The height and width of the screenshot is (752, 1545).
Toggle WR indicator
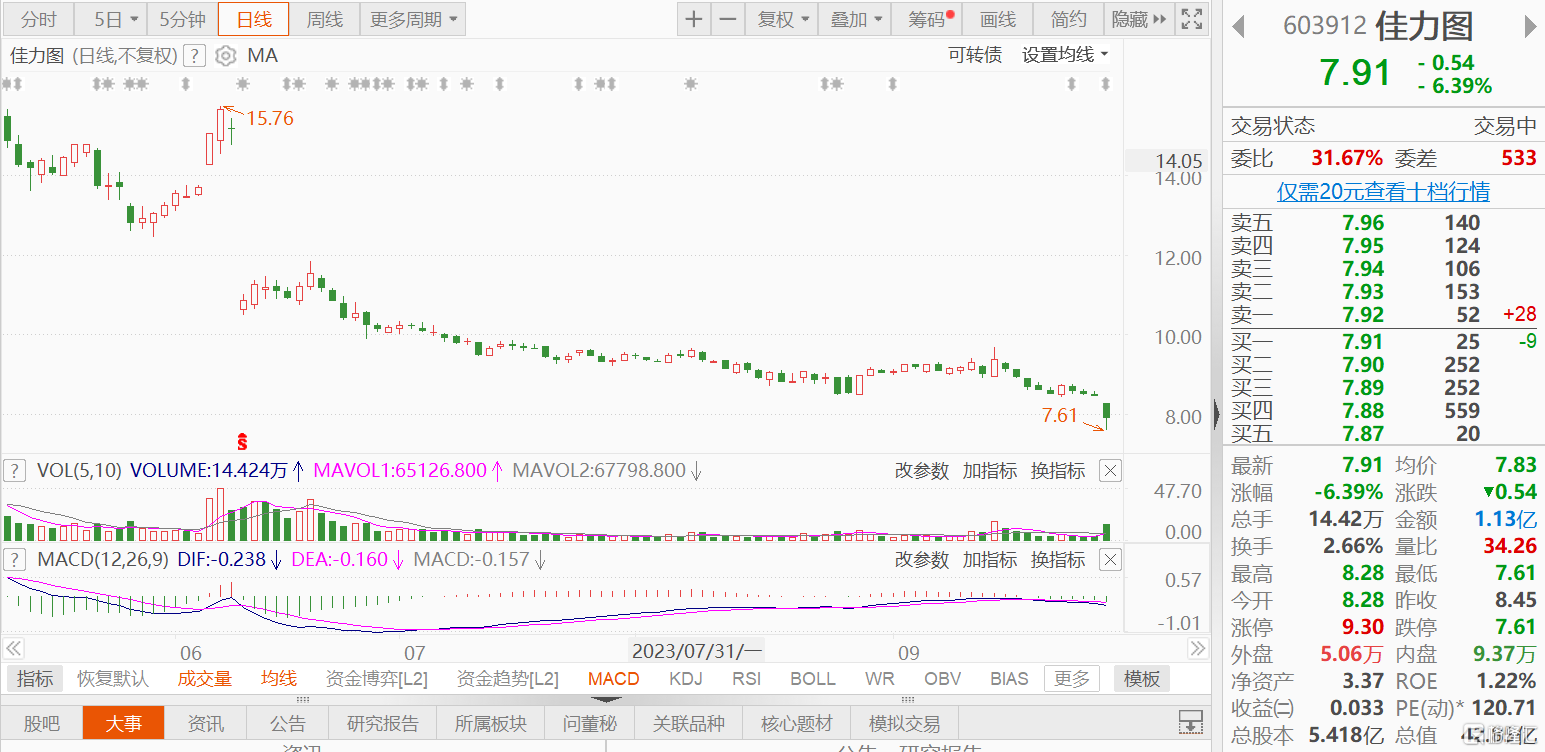[x=879, y=679]
